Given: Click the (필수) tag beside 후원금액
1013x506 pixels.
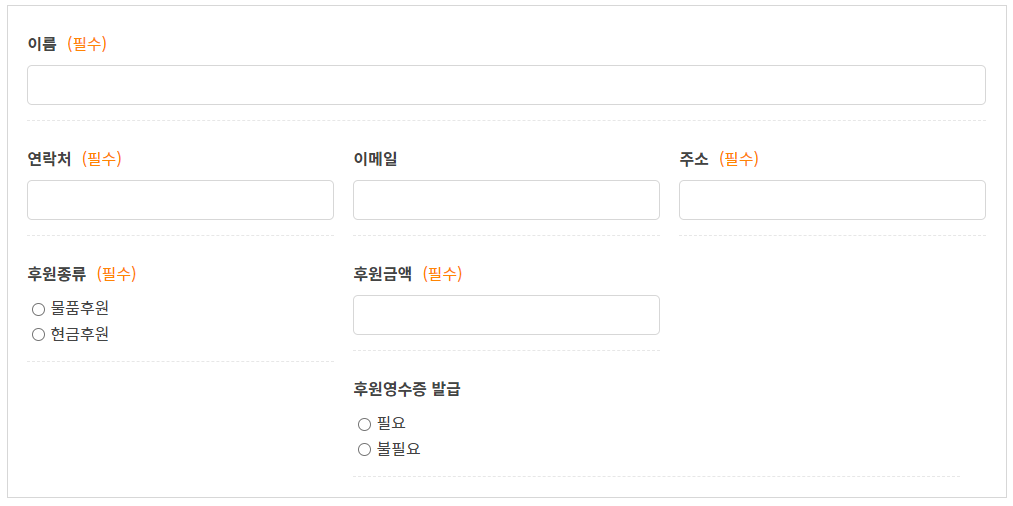Looking at the screenshot, I should [x=442, y=274].
